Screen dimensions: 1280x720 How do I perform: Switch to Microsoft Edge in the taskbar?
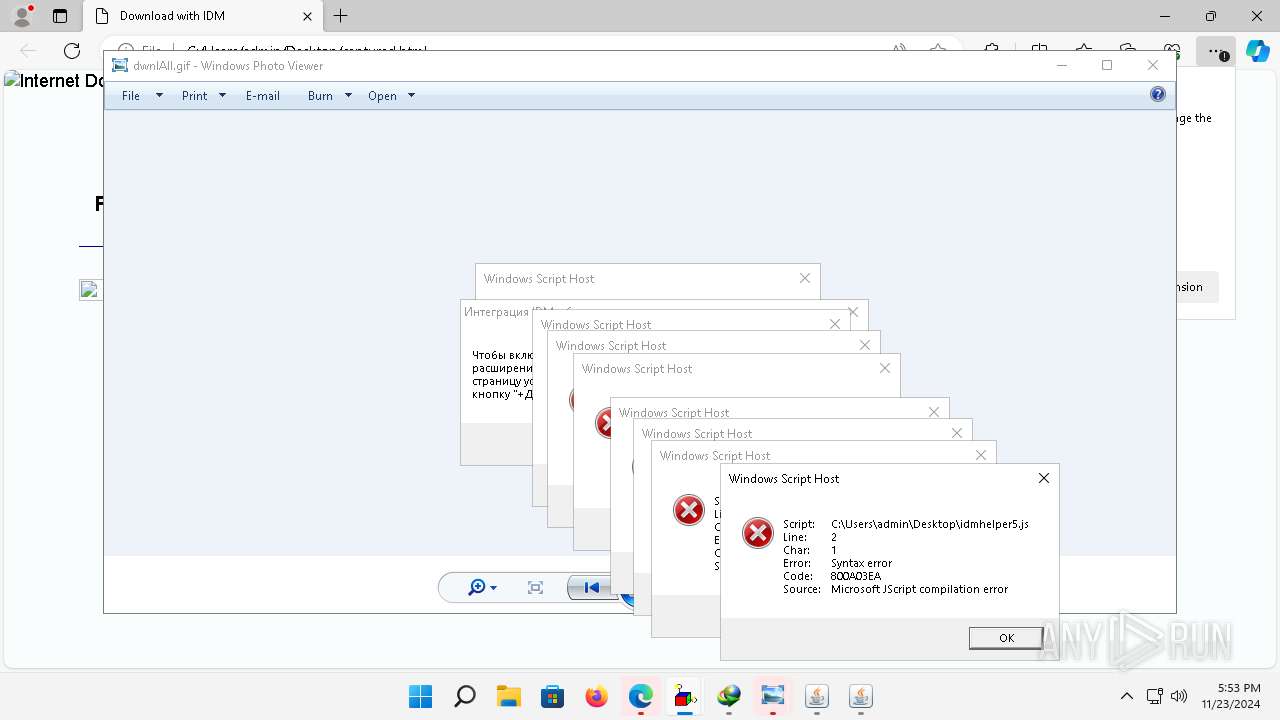tap(641, 696)
